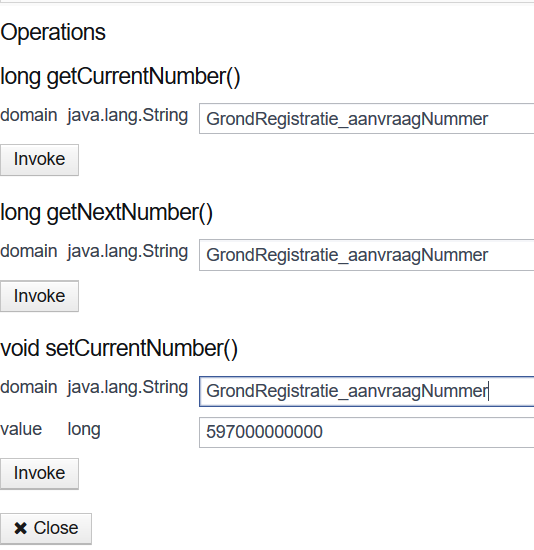Select the value field containing 597000000000

(366, 432)
